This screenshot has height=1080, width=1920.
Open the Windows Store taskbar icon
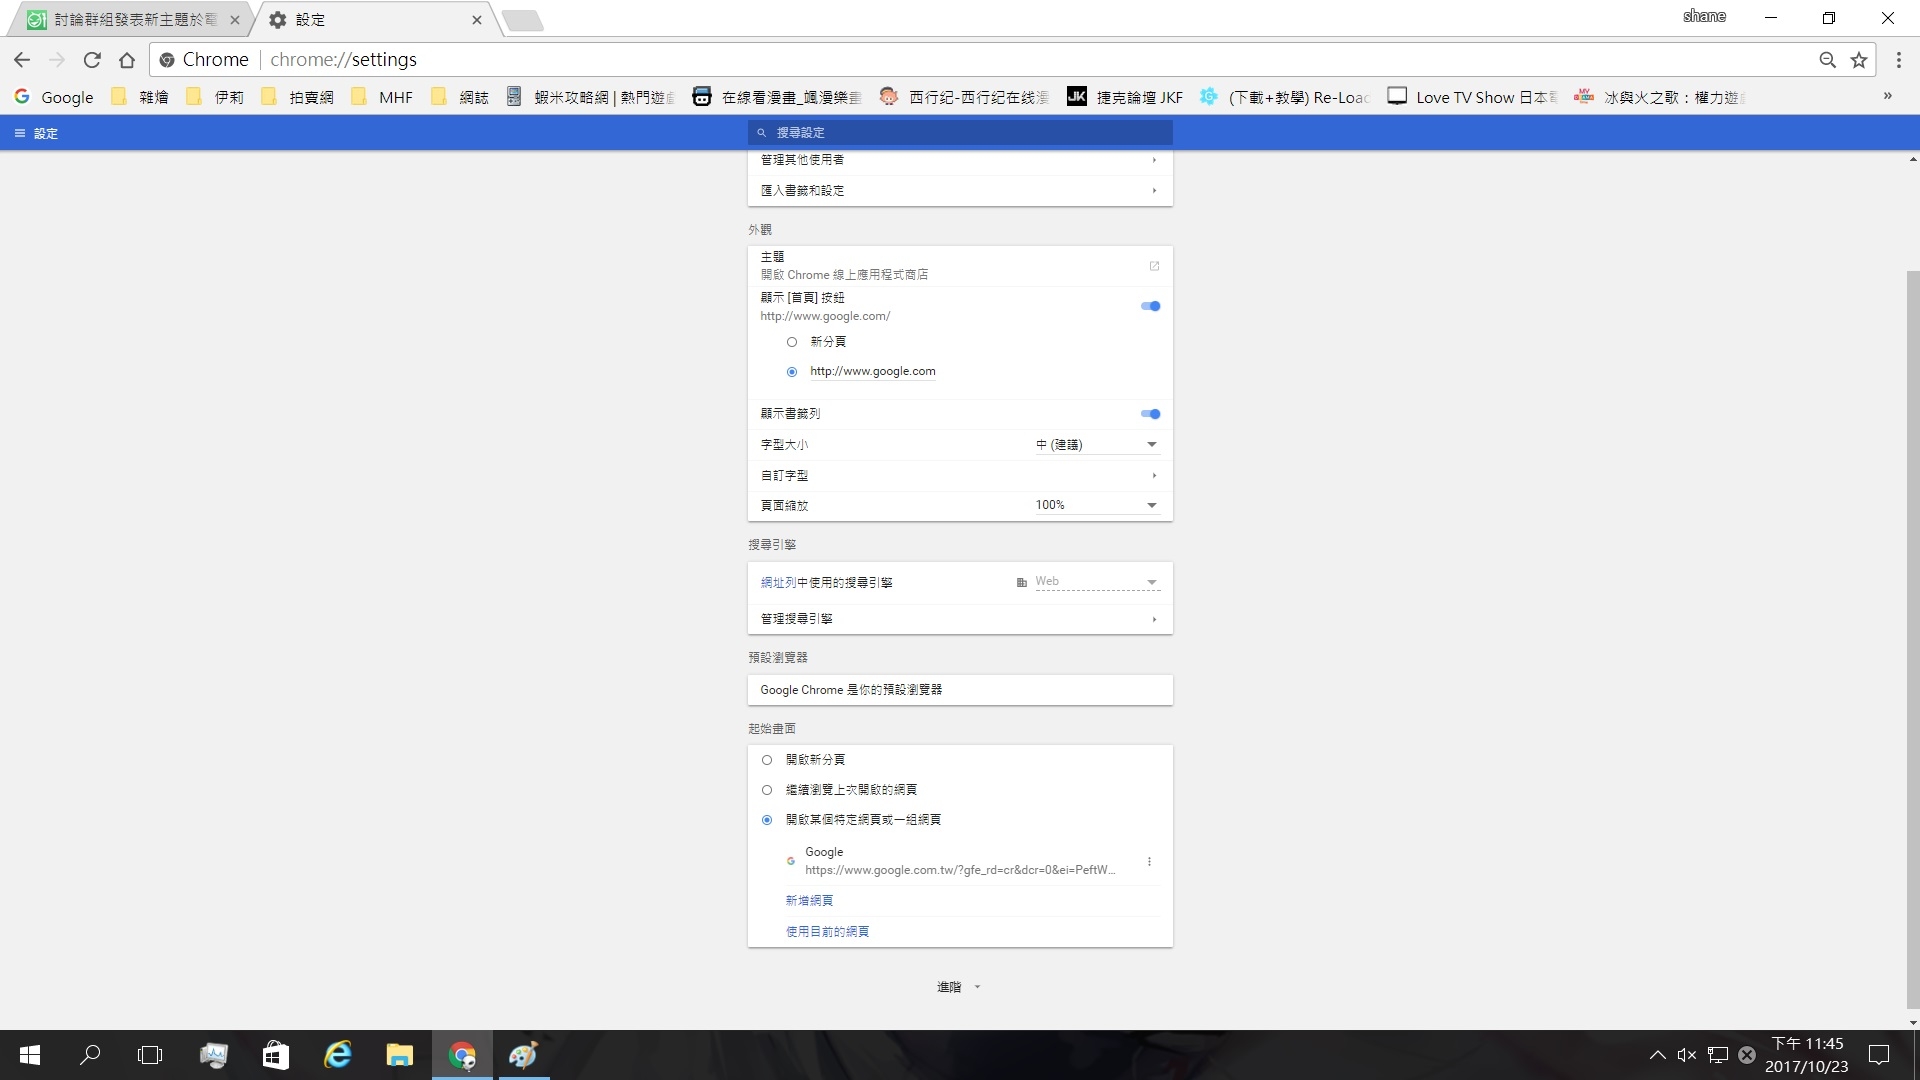pos(275,1055)
